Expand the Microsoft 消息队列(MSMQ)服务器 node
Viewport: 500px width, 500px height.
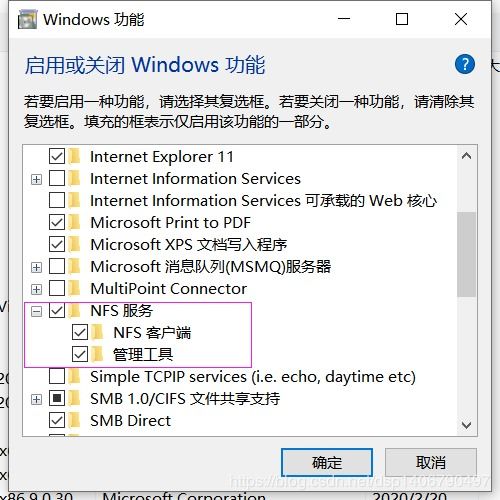click(x=36, y=267)
